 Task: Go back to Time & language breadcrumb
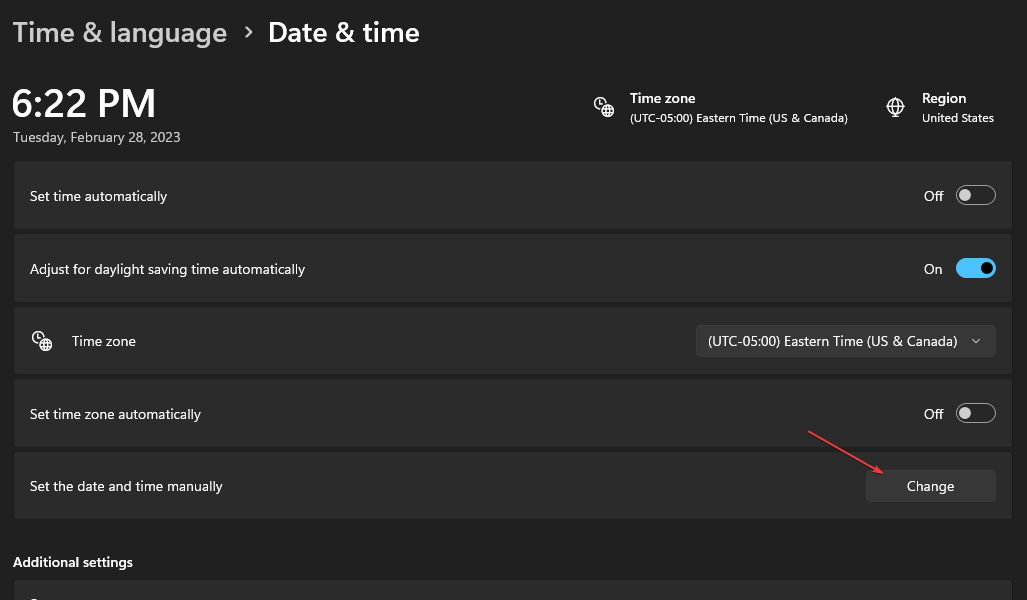pyautogui.click(x=120, y=33)
